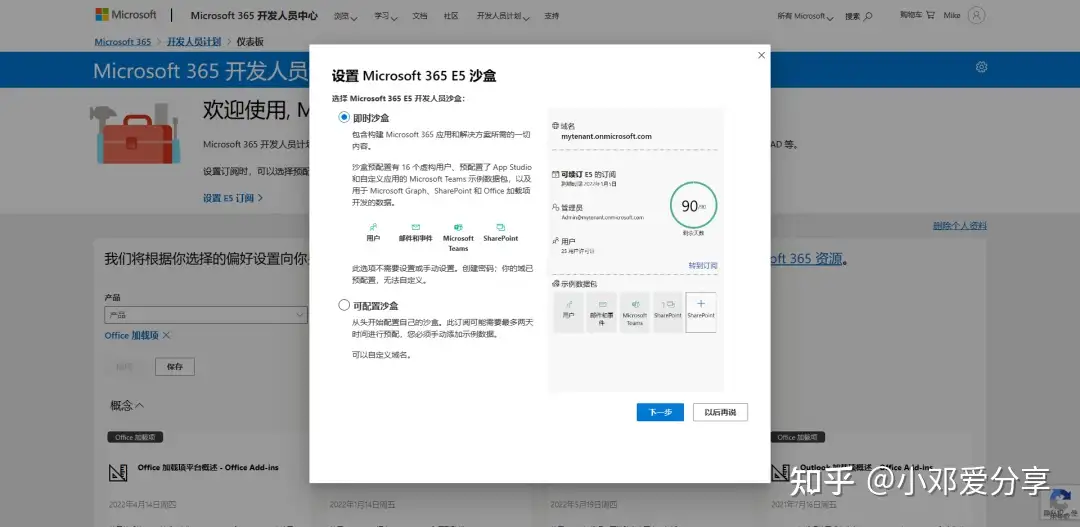Select the 即时沙盒 radio option

344,118
